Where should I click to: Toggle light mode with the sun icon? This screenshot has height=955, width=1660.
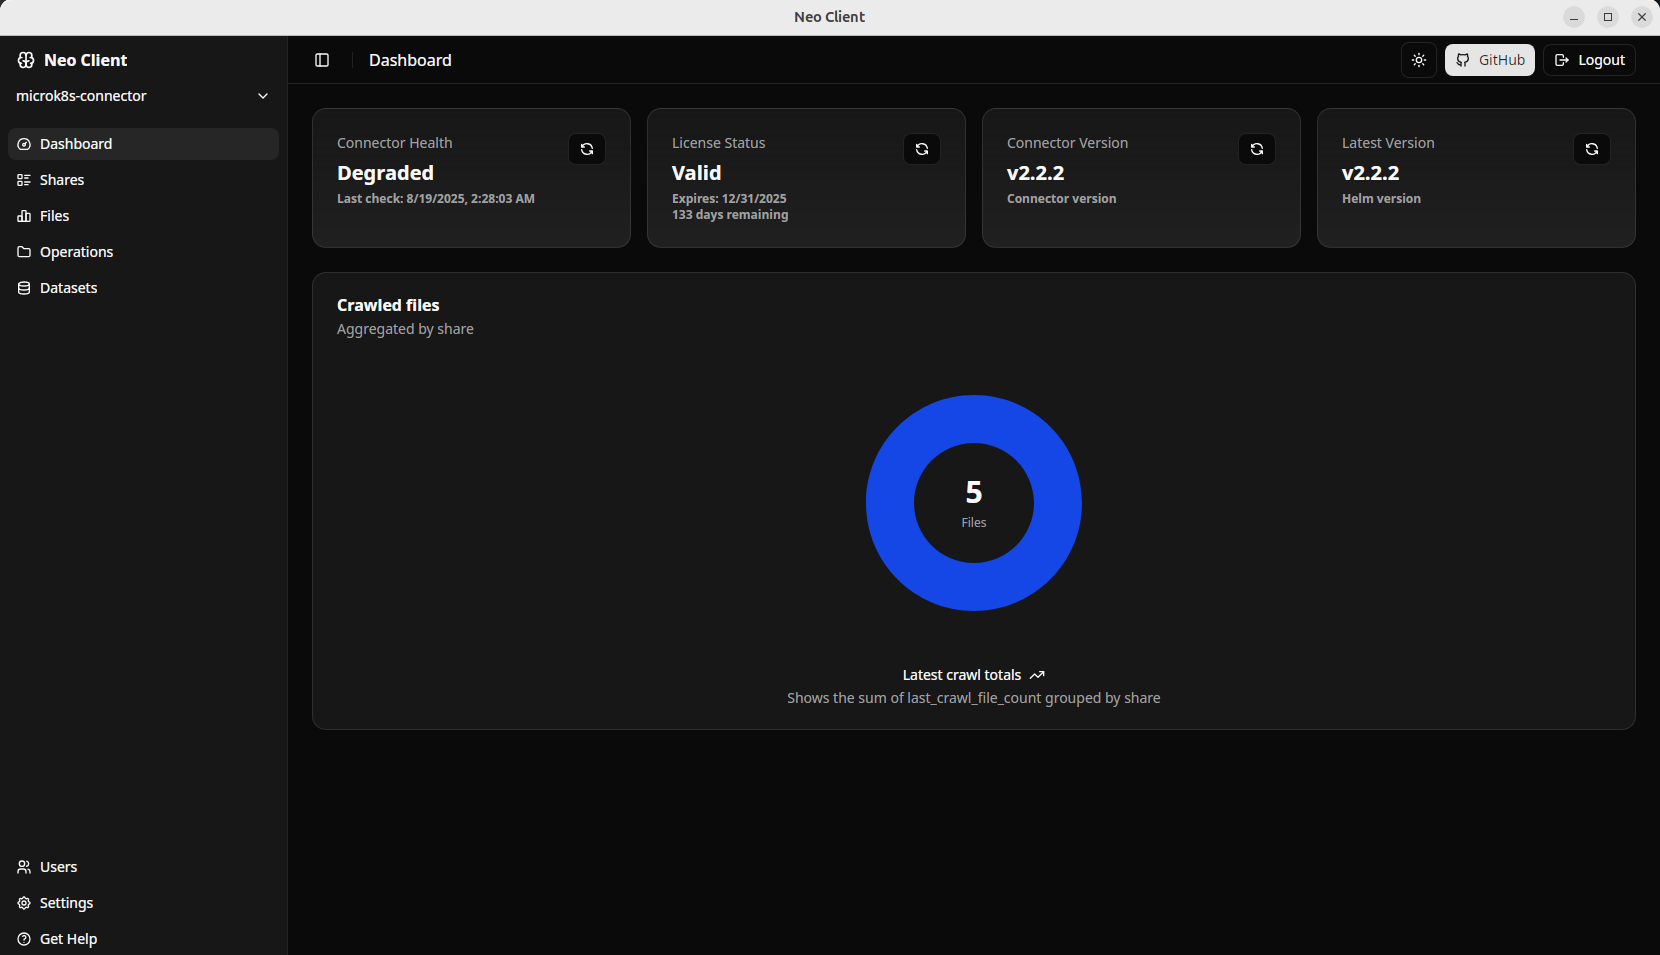pos(1418,60)
